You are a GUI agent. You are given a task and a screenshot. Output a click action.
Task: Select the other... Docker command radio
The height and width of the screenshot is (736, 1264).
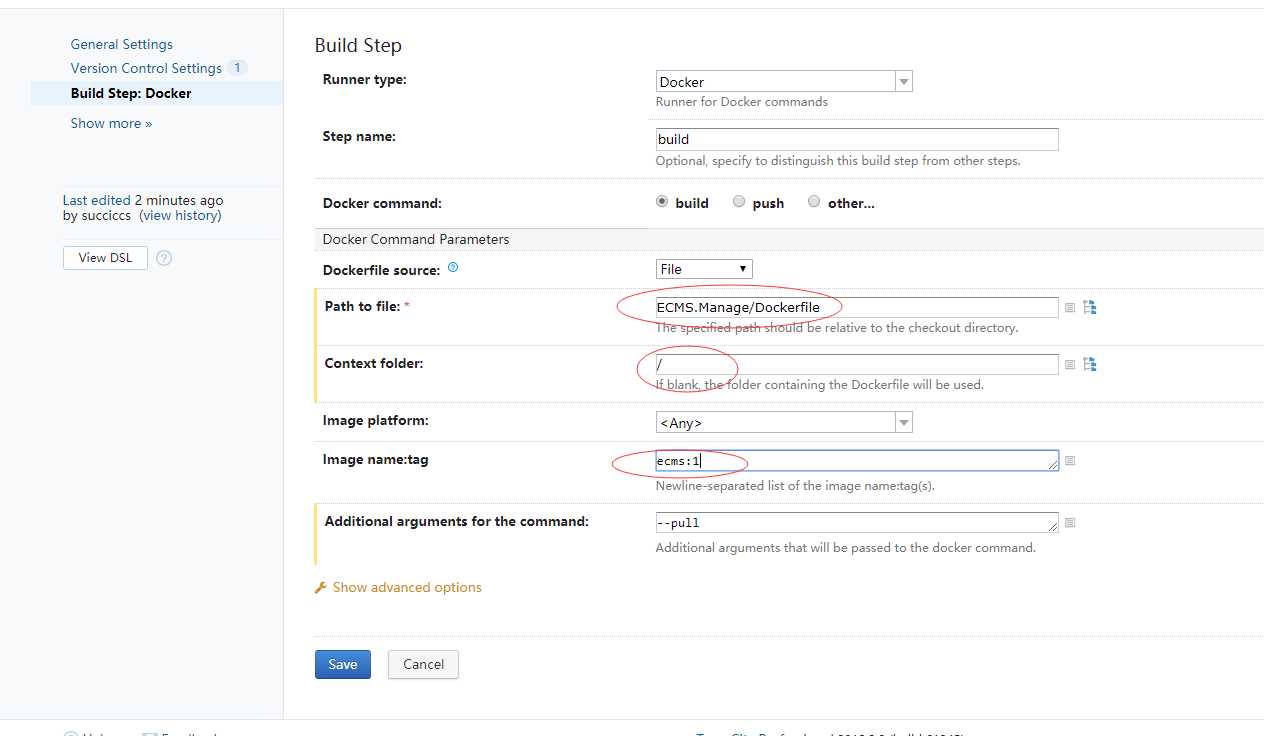(x=814, y=201)
